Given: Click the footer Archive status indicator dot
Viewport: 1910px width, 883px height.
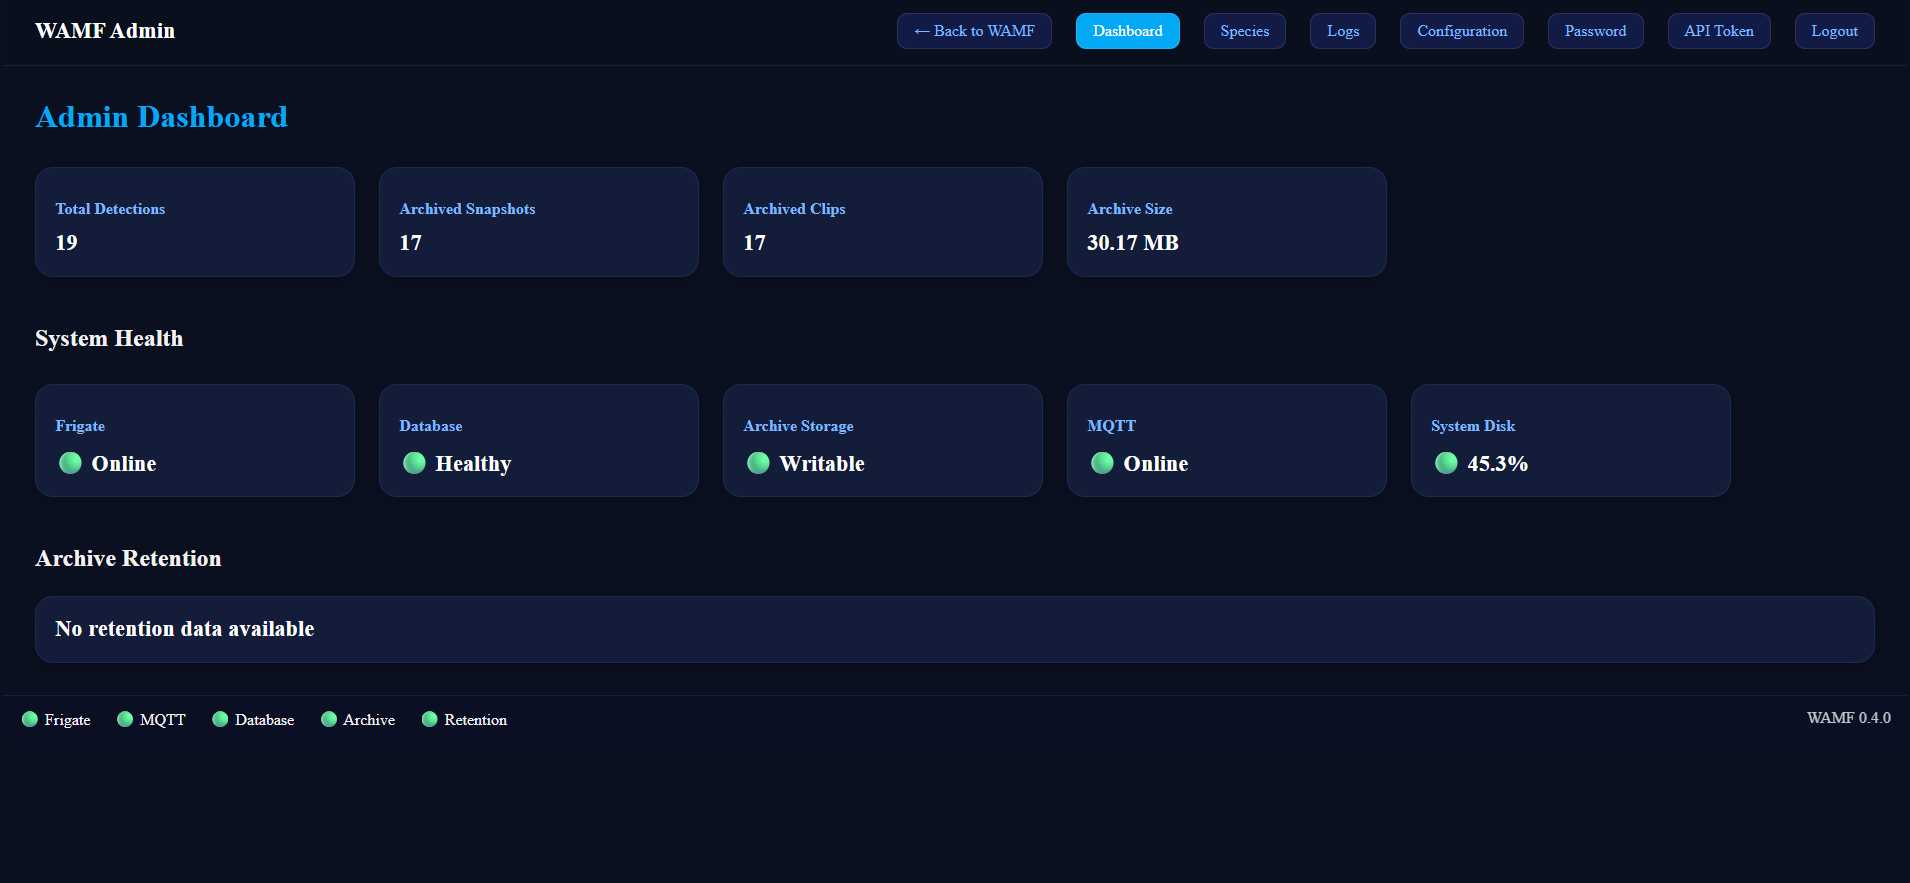Looking at the screenshot, I should pyautogui.click(x=328, y=719).
